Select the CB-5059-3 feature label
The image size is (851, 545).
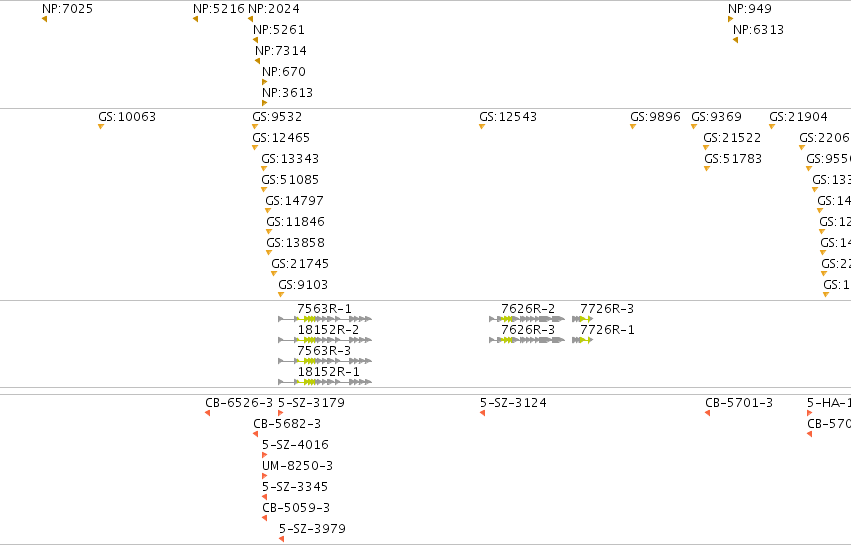click(x=296, y=508)
